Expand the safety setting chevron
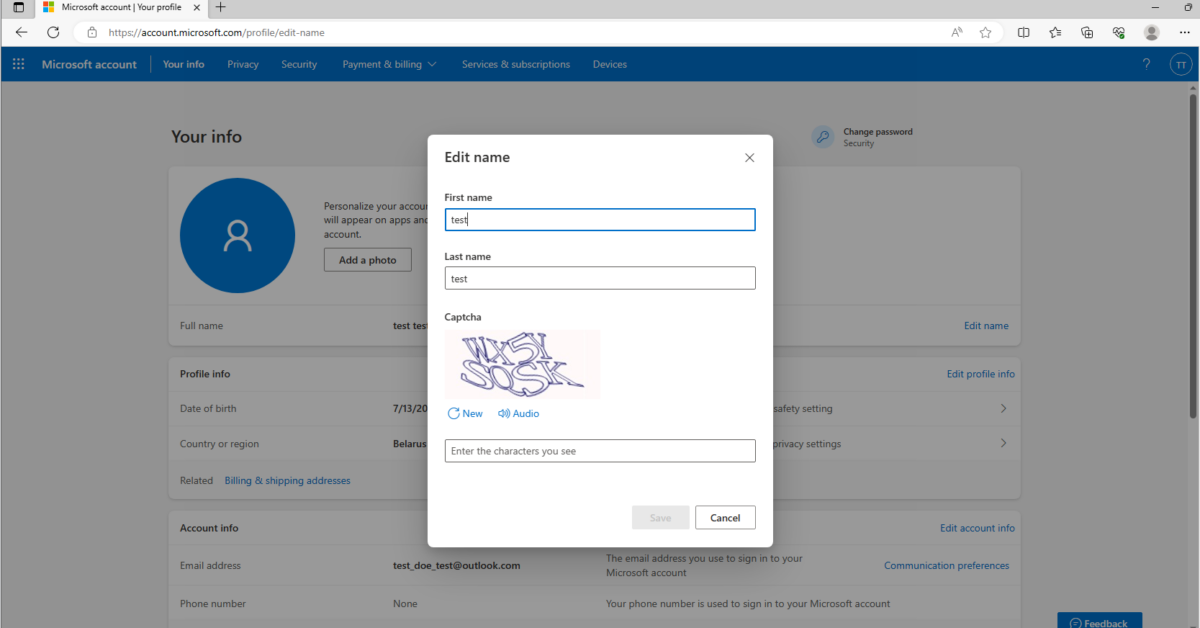Screen dimensions: 1200x628 click(x=1003, y=408)
